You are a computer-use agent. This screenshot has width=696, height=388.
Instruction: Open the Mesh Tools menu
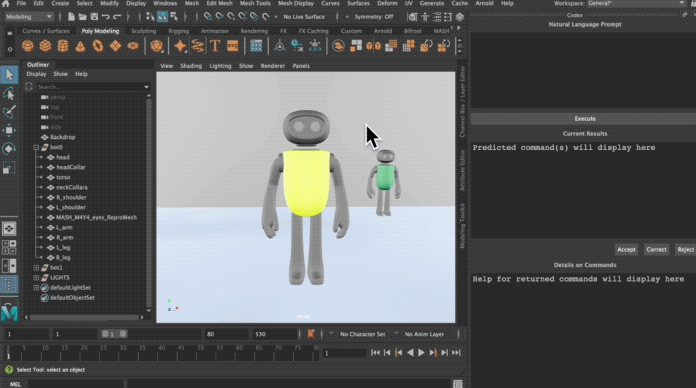(x=255, y=4)
